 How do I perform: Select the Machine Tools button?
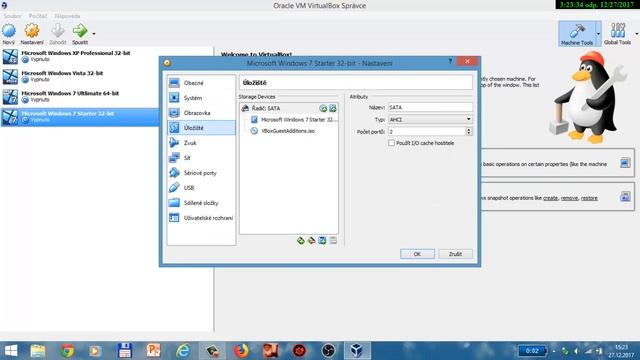[x=577, y=34]
